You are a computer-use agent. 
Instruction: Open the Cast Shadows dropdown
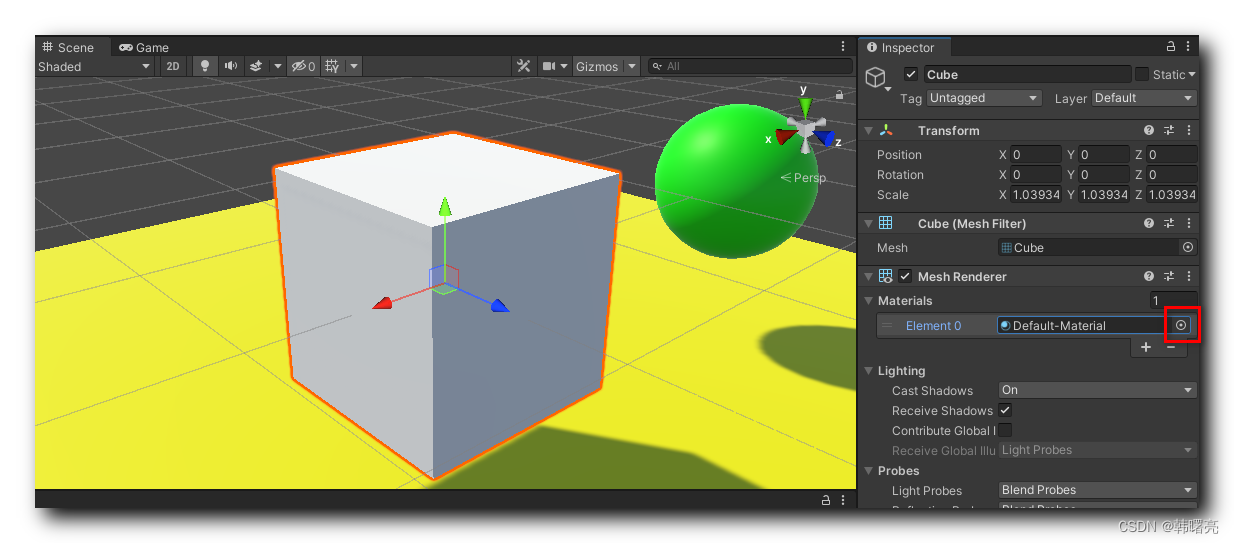click(x=1097, y=390)
